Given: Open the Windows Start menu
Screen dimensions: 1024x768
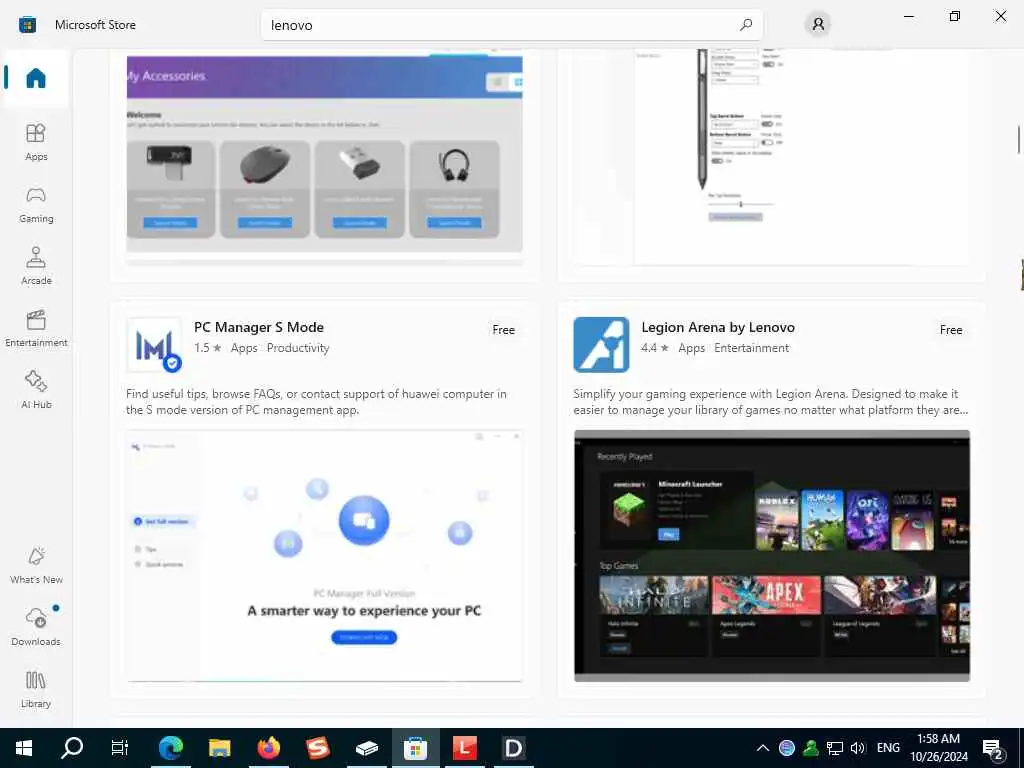Looking at the screenshot, I should [x=24, y=748].
